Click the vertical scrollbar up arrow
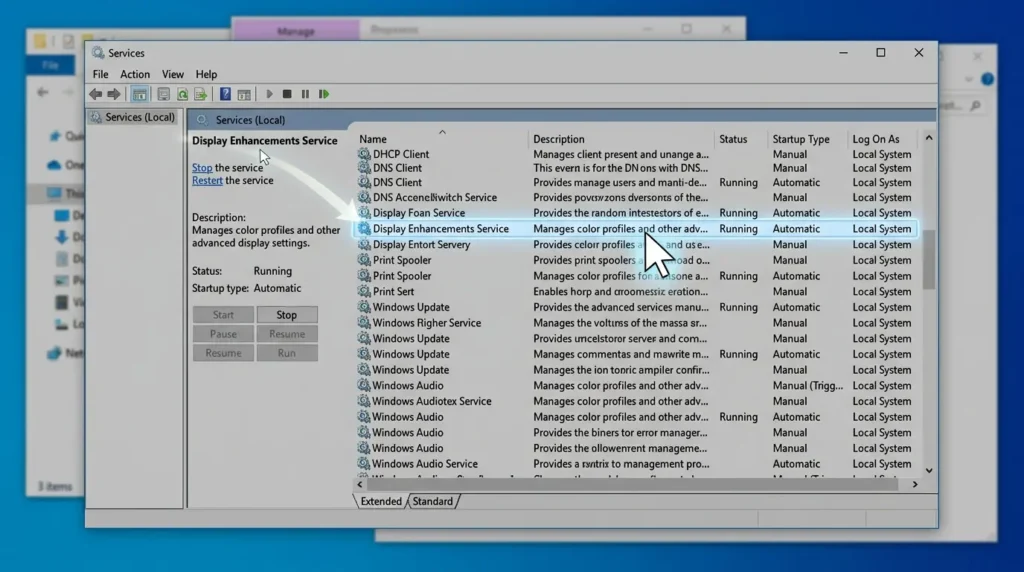The height and width of the screenshot is (572, 1024). pyautogui.click(x=929, y=138)
